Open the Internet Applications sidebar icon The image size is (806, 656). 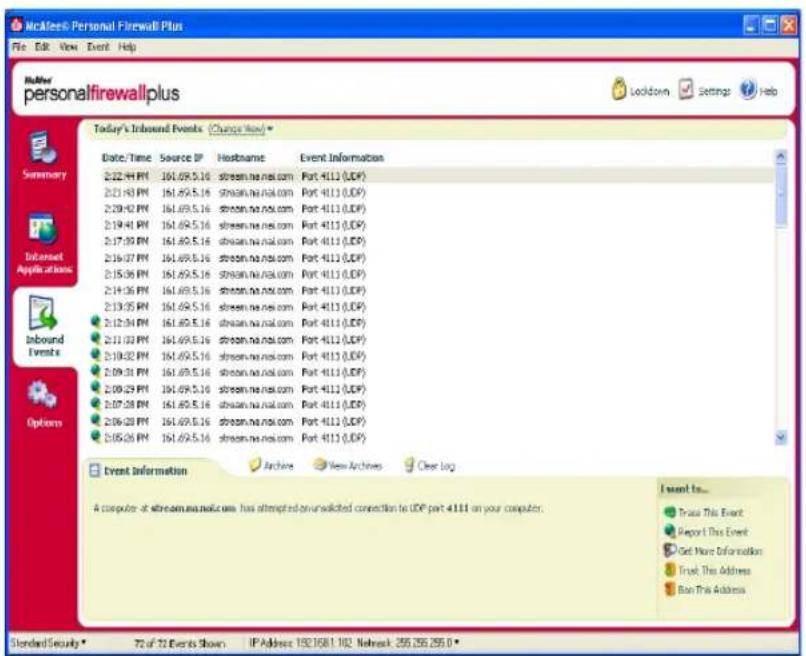click(44, 229)
